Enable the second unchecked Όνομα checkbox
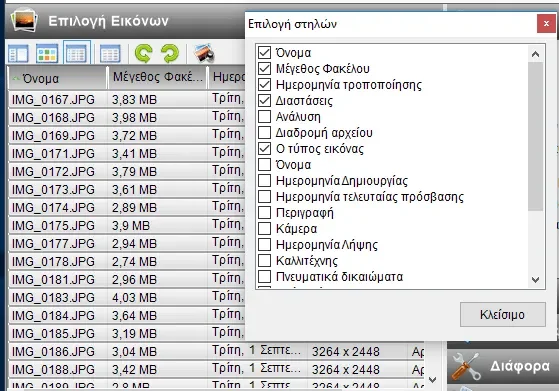The image size is (559, 391). (264, 165)
